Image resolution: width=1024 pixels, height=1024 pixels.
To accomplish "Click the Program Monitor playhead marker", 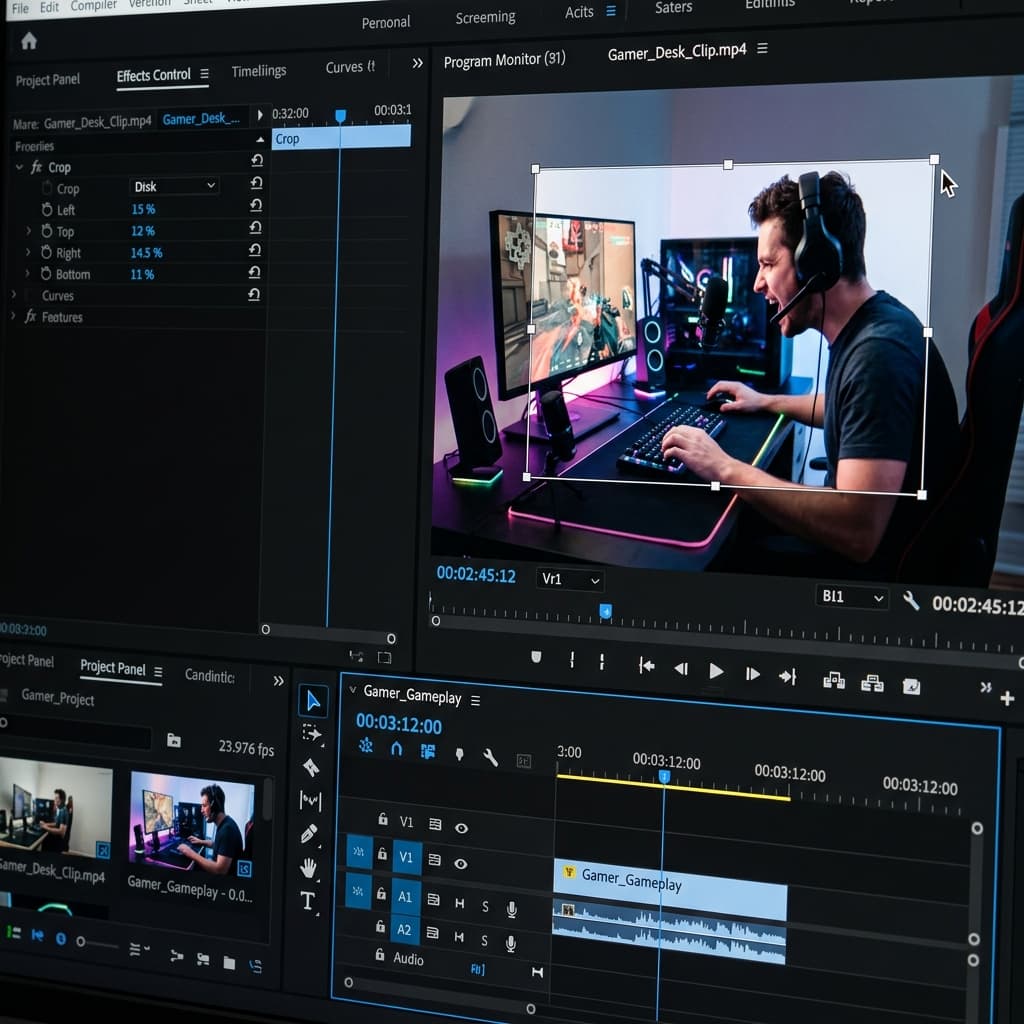I will [605, 611].
